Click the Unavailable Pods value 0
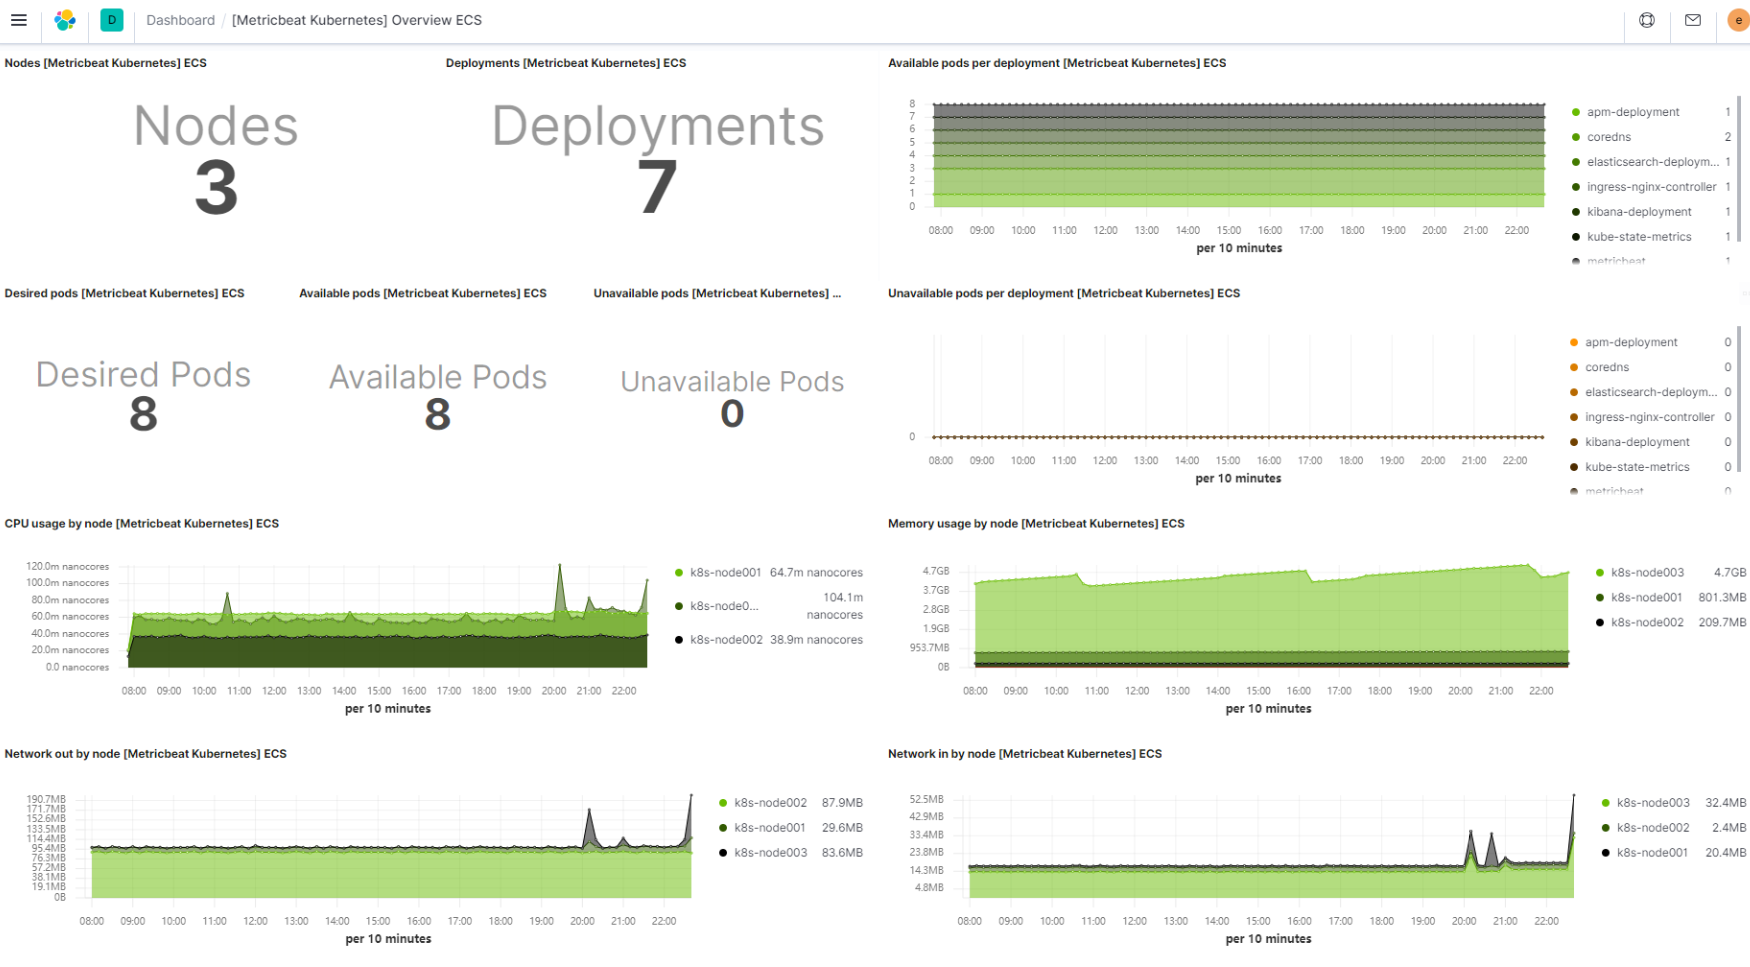The width and height of the screenshot is (1750, 967). tap(732, 414)
